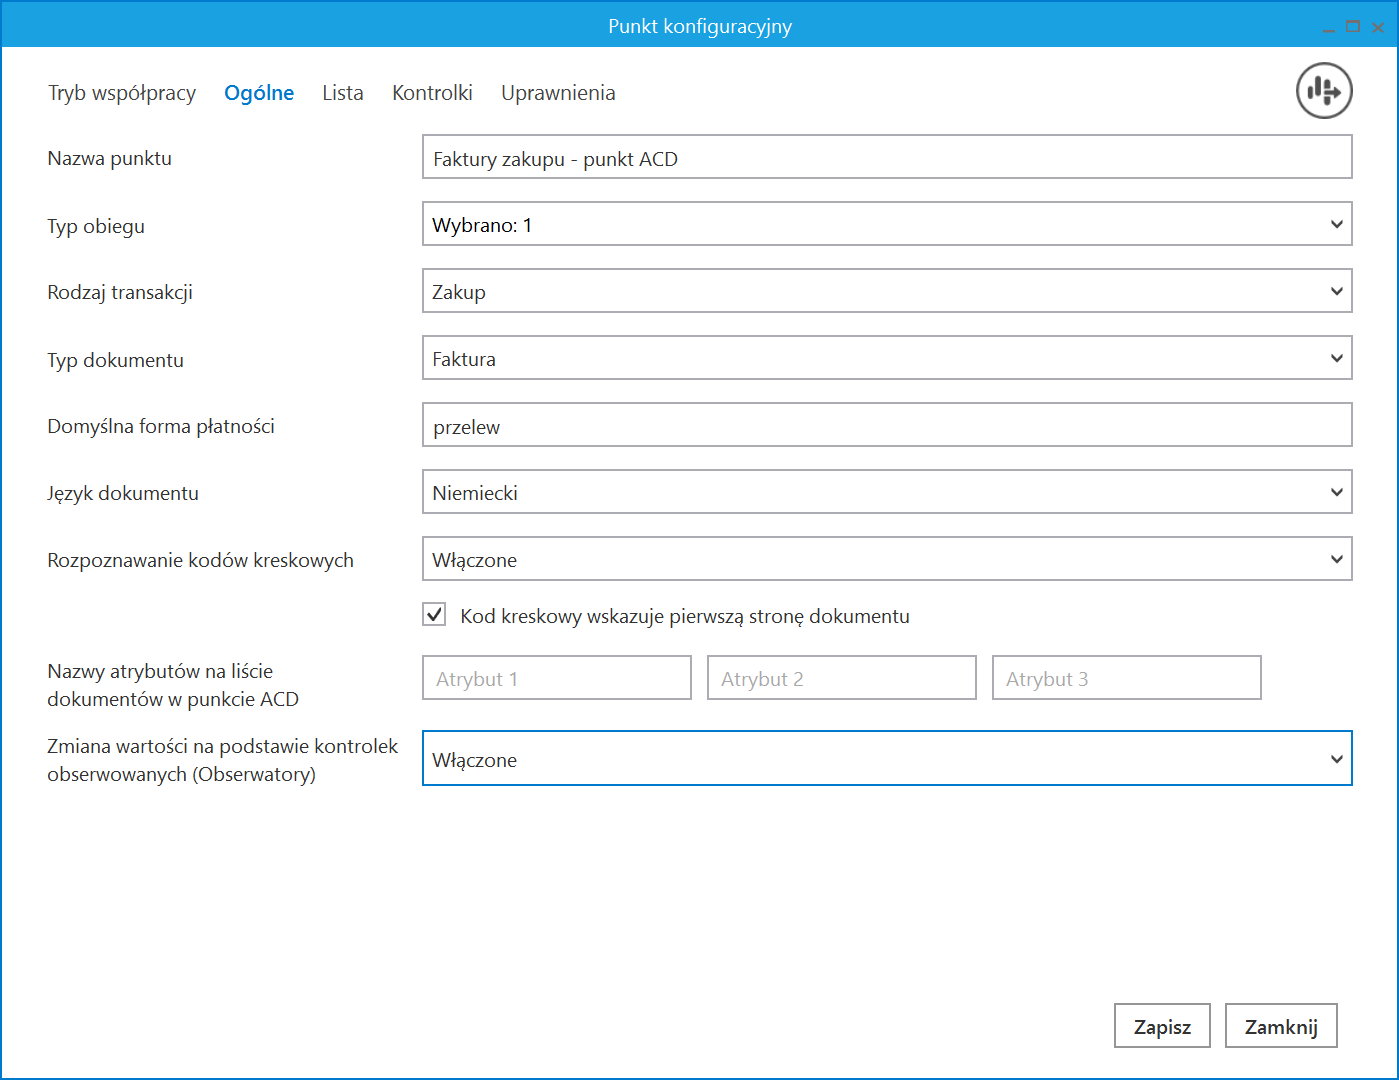Image resolution: width=1399 pixels, height=1080 pixels.
Task: Expand the Rodzaj transakcji dropdown
Action: (886, 292)
